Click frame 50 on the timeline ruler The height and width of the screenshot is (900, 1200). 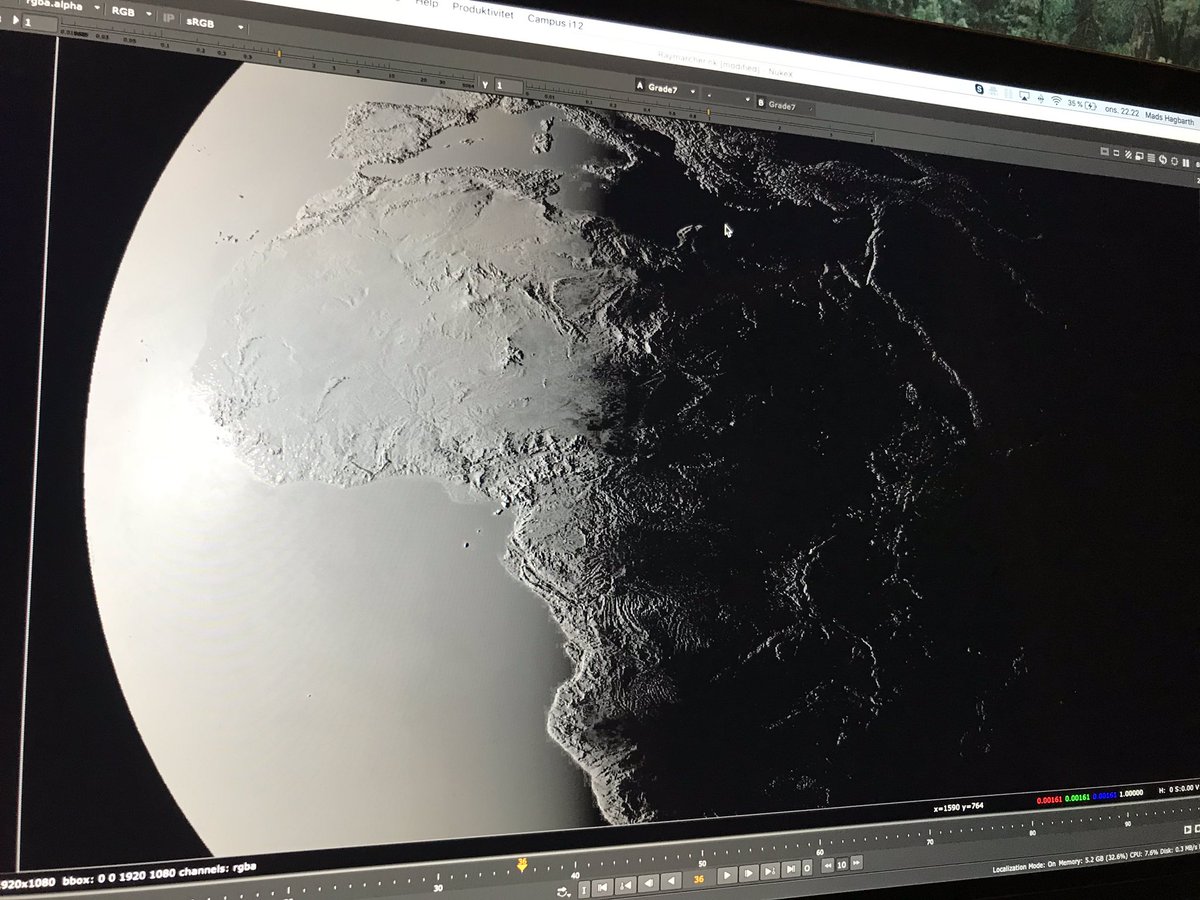(x=702, y=858)
